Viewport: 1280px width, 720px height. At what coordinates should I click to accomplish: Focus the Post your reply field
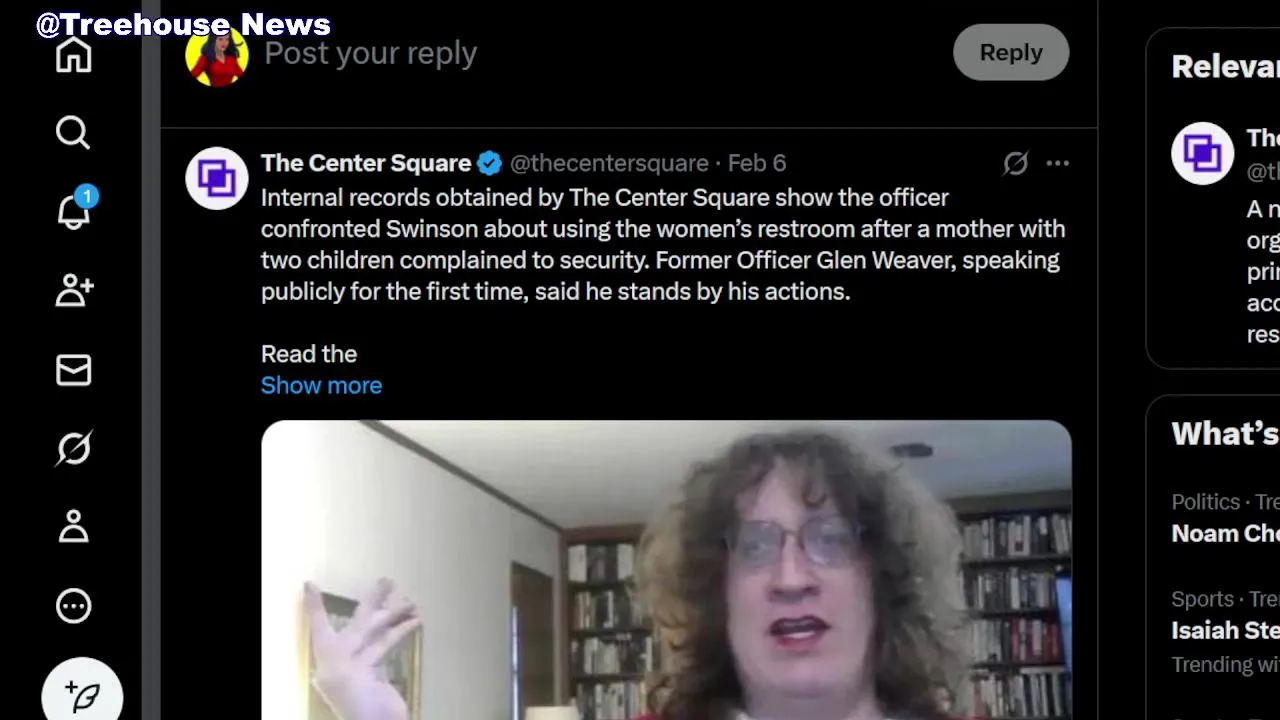(600, 53)
